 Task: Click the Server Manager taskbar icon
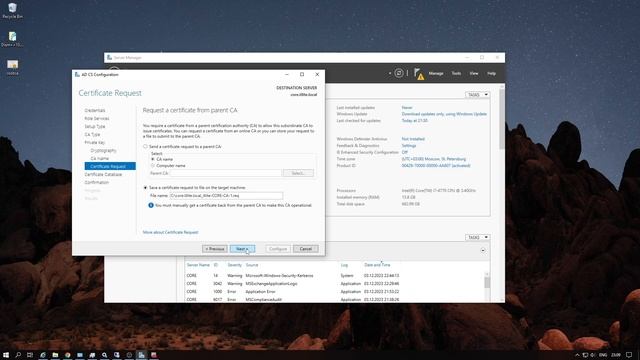(141, 355)
